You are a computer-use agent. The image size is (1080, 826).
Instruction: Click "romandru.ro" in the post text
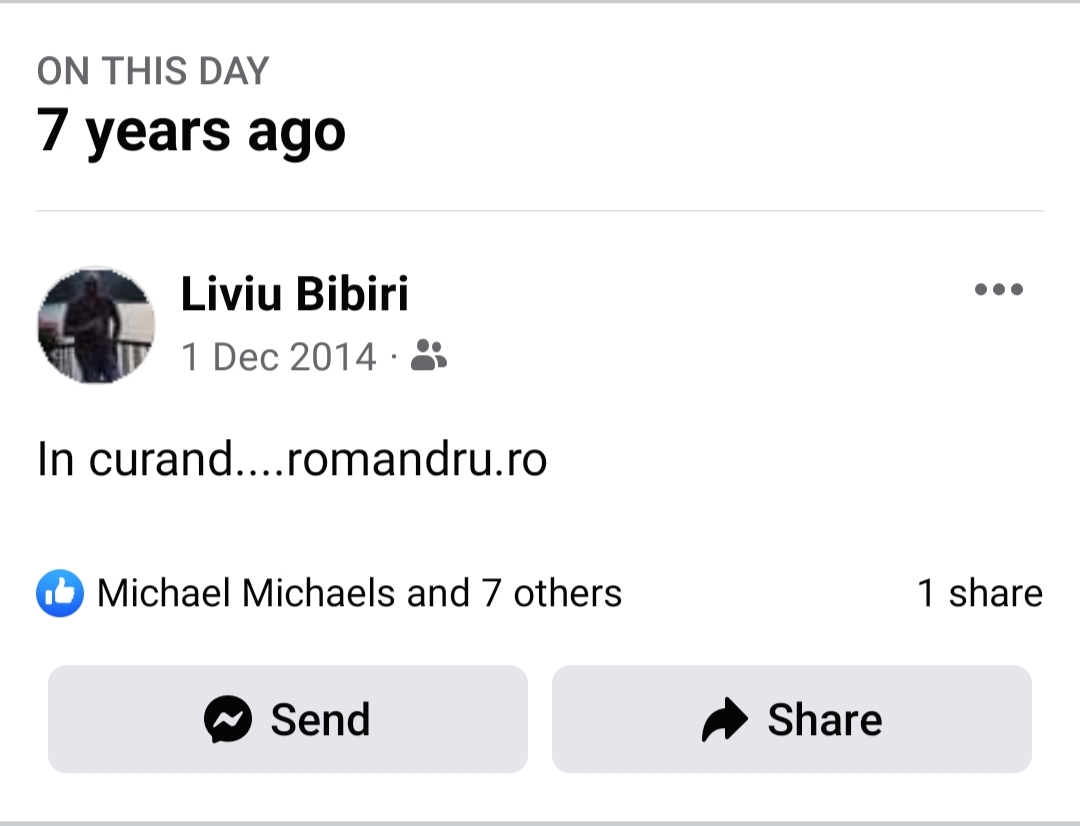(x=417, y=460)
